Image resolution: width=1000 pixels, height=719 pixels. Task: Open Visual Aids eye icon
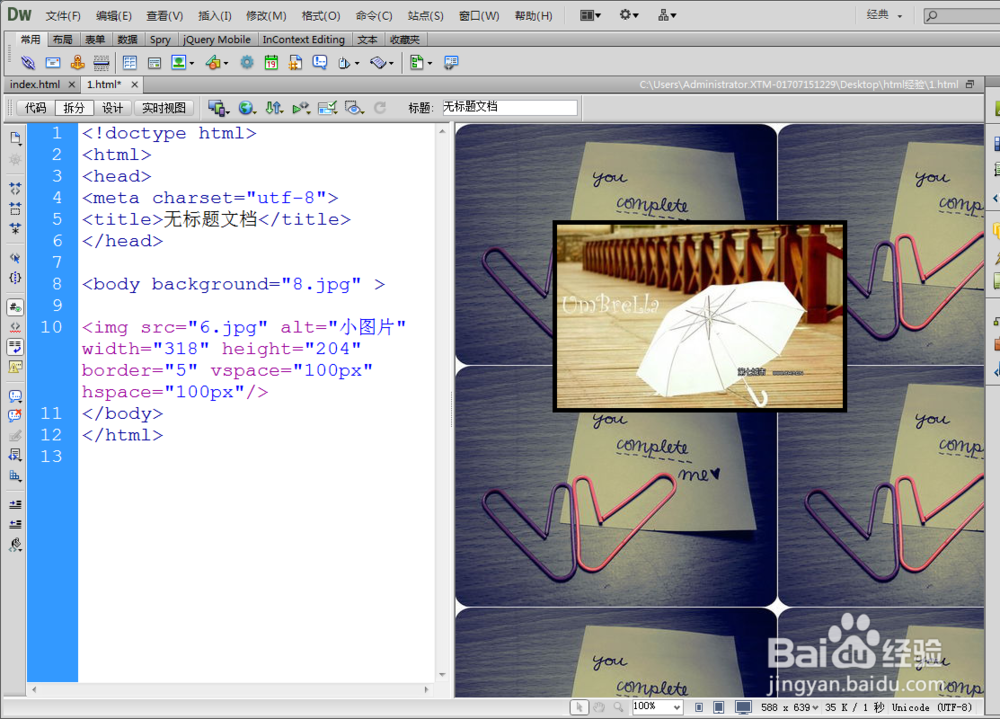pyautogui.click(x=353, y=108)
